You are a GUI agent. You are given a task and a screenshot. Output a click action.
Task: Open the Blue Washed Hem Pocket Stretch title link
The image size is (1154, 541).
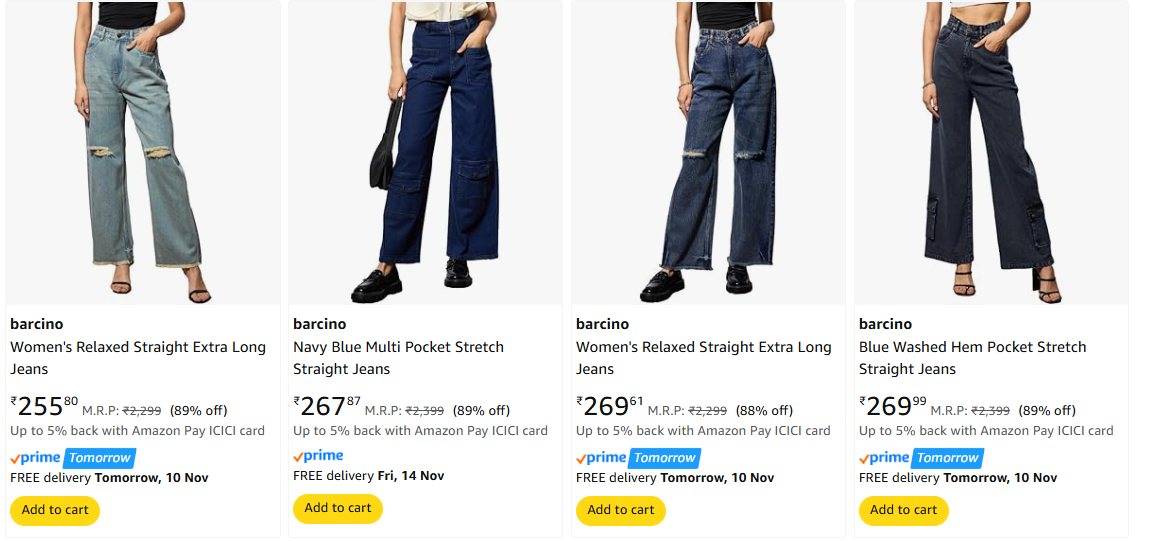tap(972, 358)
